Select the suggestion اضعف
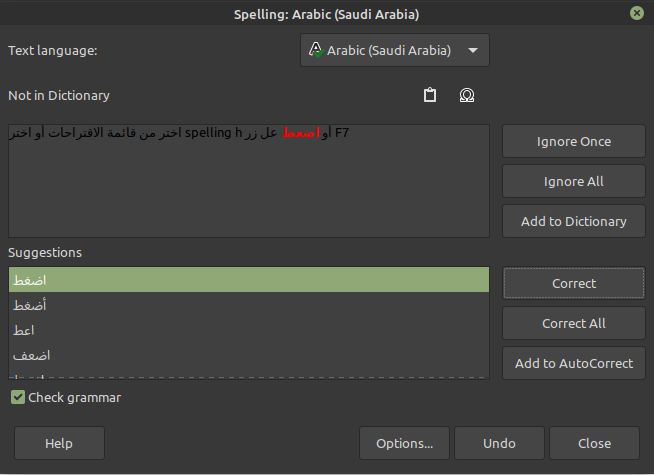 click(248, 355)
